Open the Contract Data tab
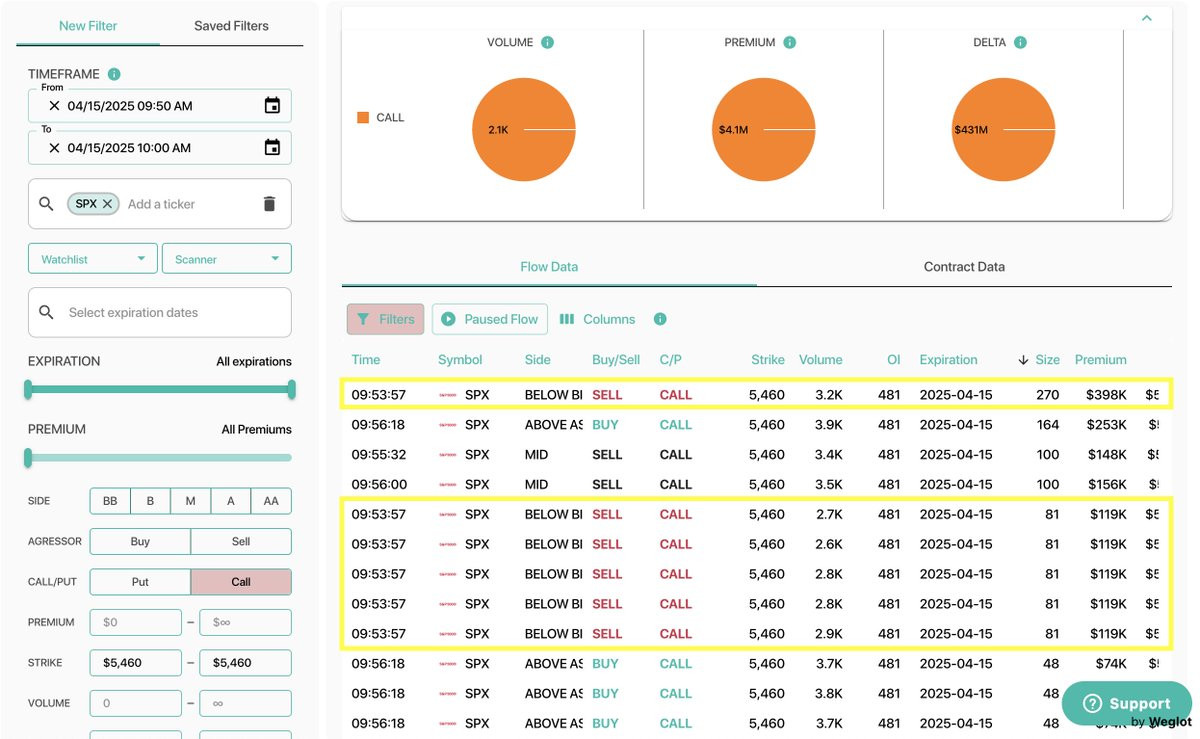Screen dimensions: 1200x739 pyautogui.click(x=964, y=267)
